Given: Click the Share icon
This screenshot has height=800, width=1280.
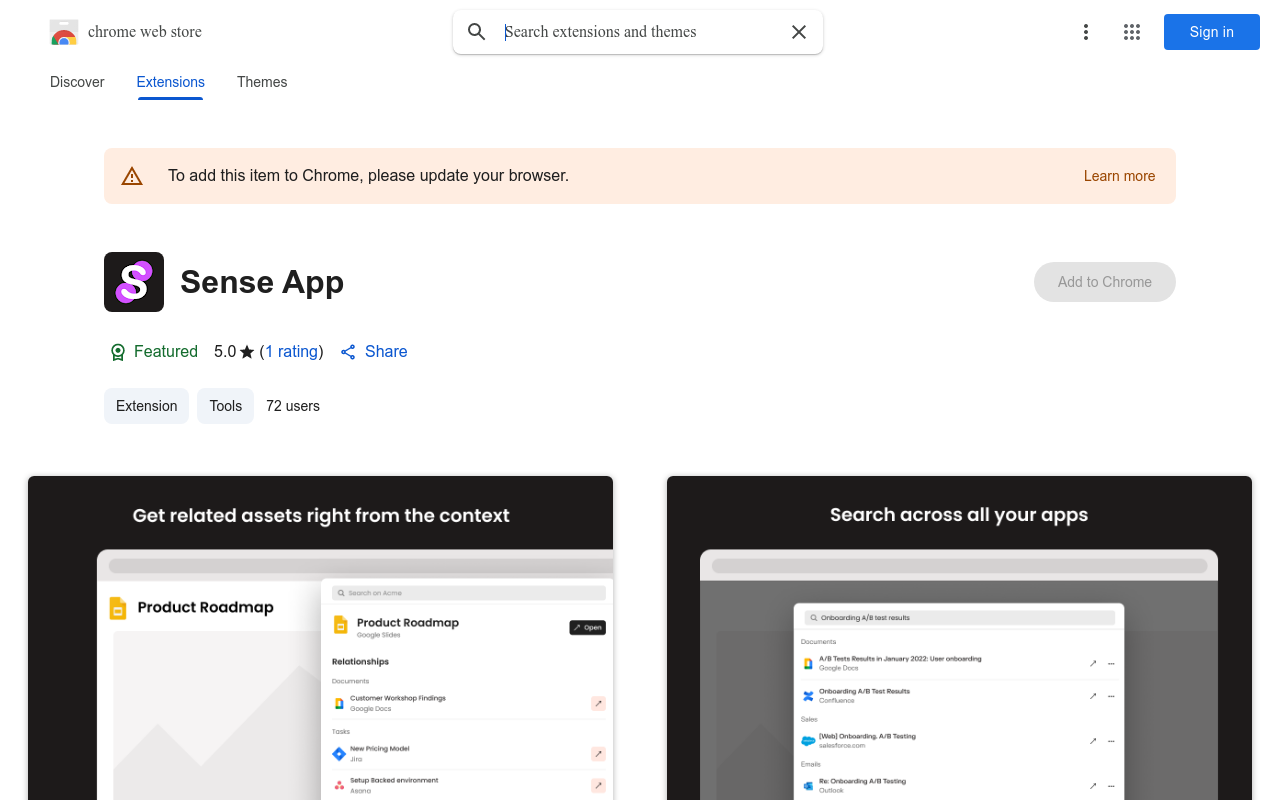Looking at the screenshot, I should pos(348,352).
